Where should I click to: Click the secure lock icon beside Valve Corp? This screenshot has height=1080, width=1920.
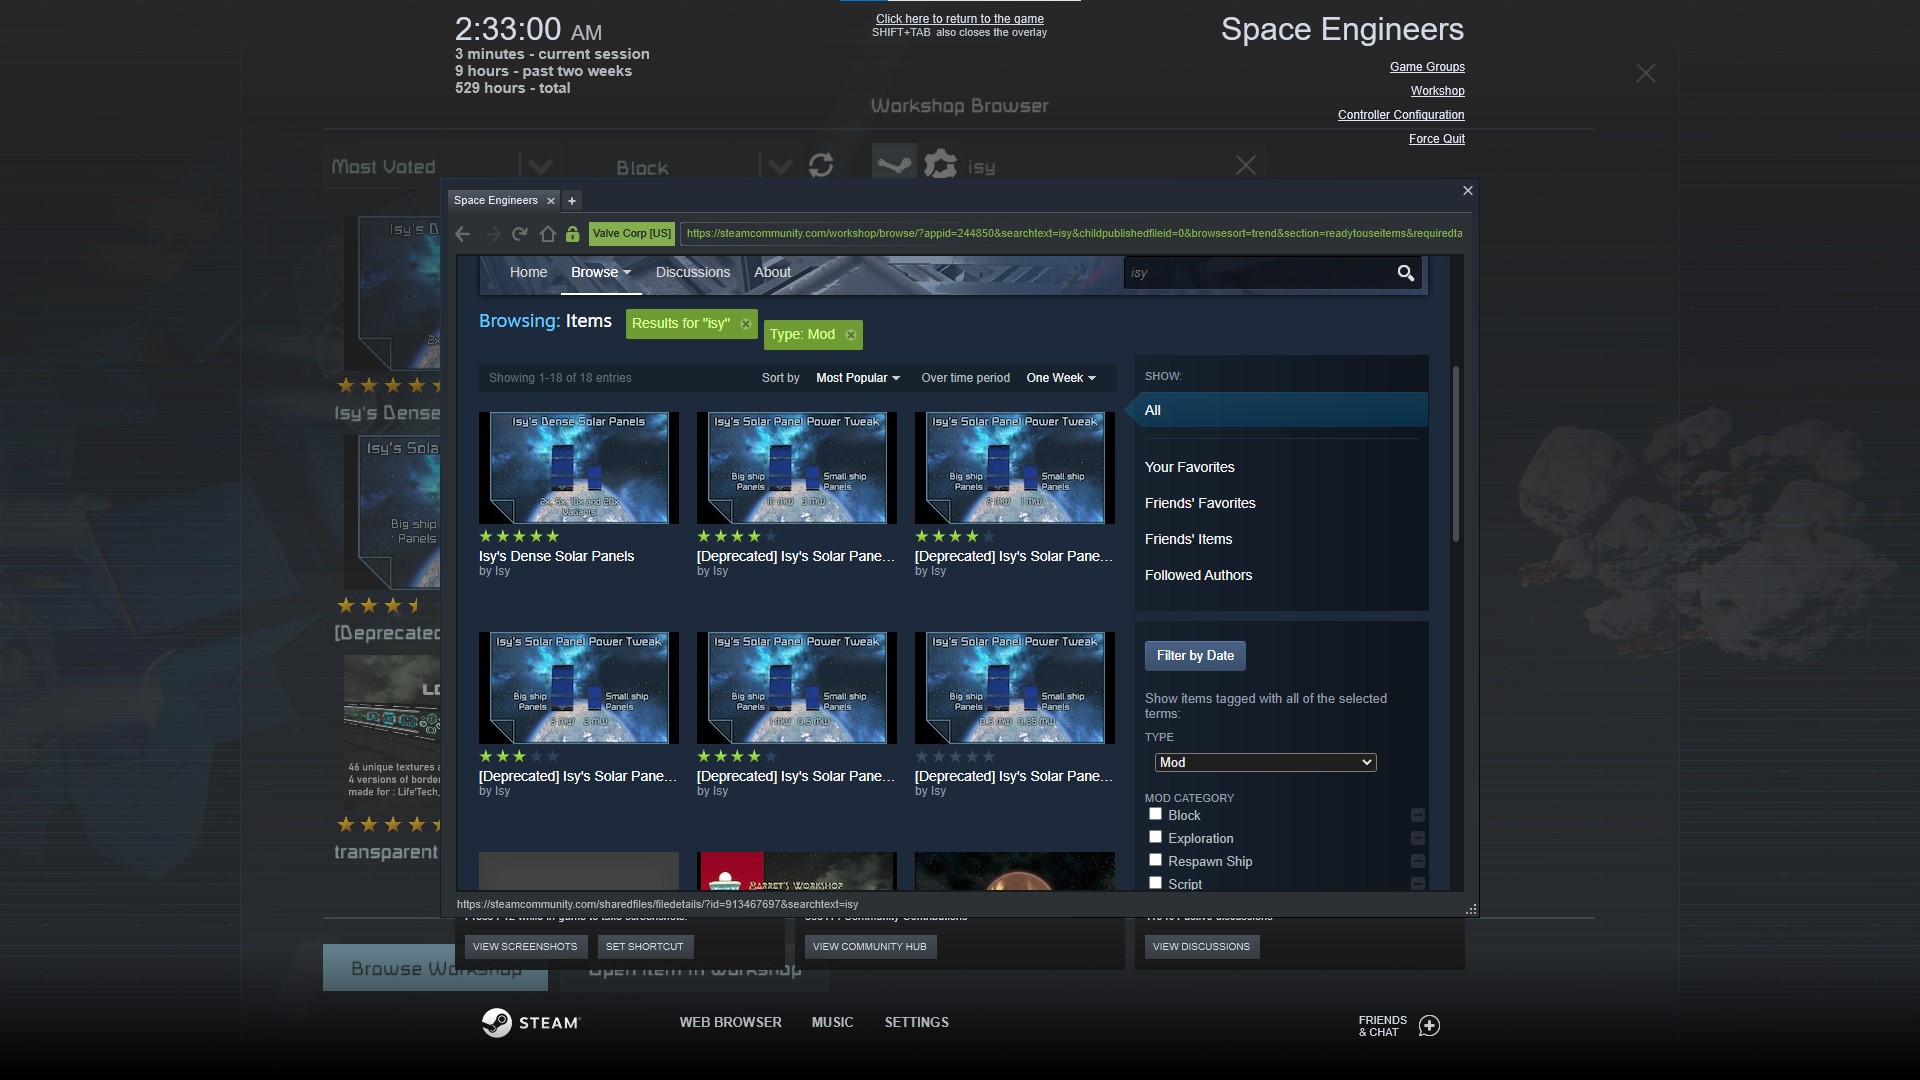coord(572,234)
